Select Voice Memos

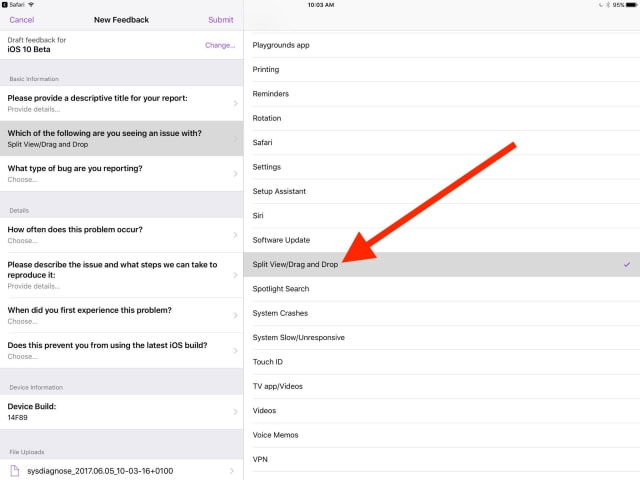[x=442, y=435]
